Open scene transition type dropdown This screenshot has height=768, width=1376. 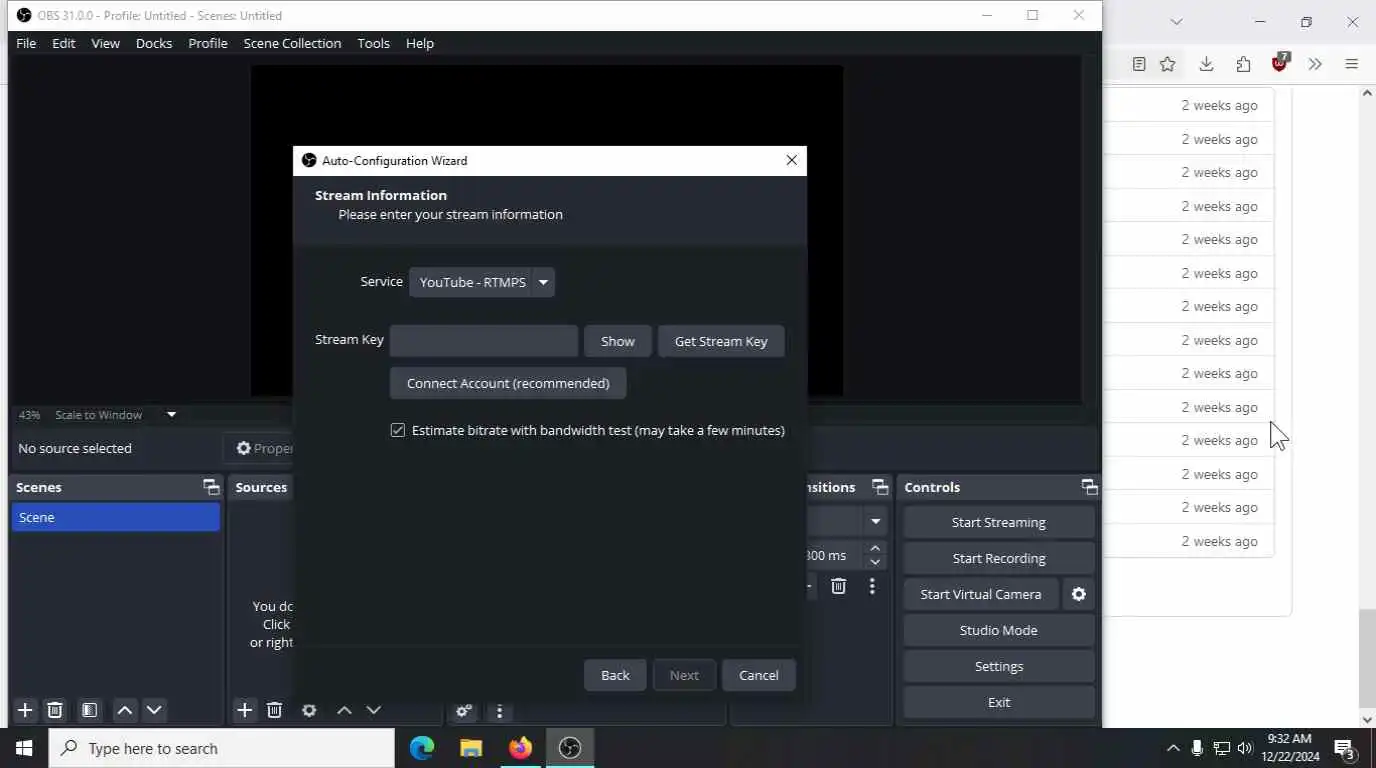pos(875,522)
